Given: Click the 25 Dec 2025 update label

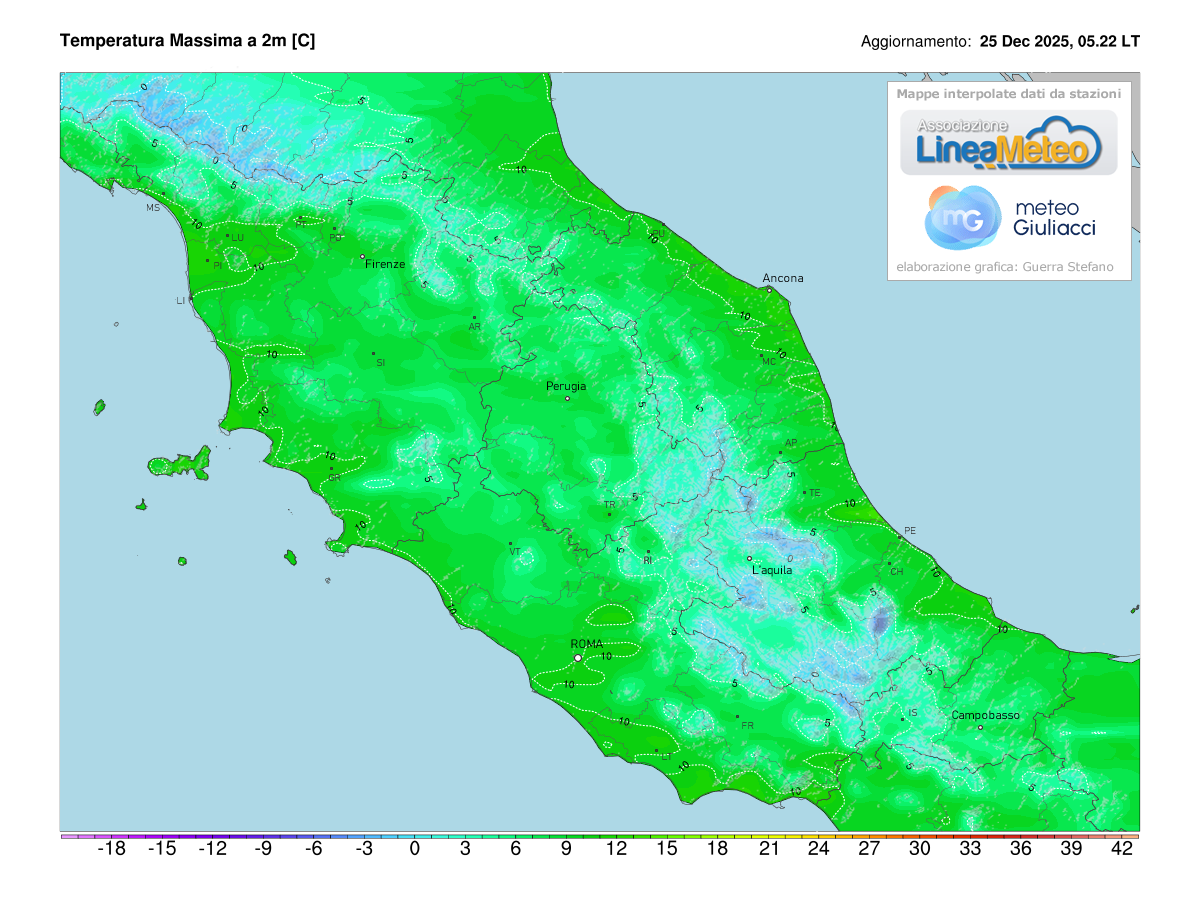Looking at the screenshot, I should click(x=1059, y=42).
